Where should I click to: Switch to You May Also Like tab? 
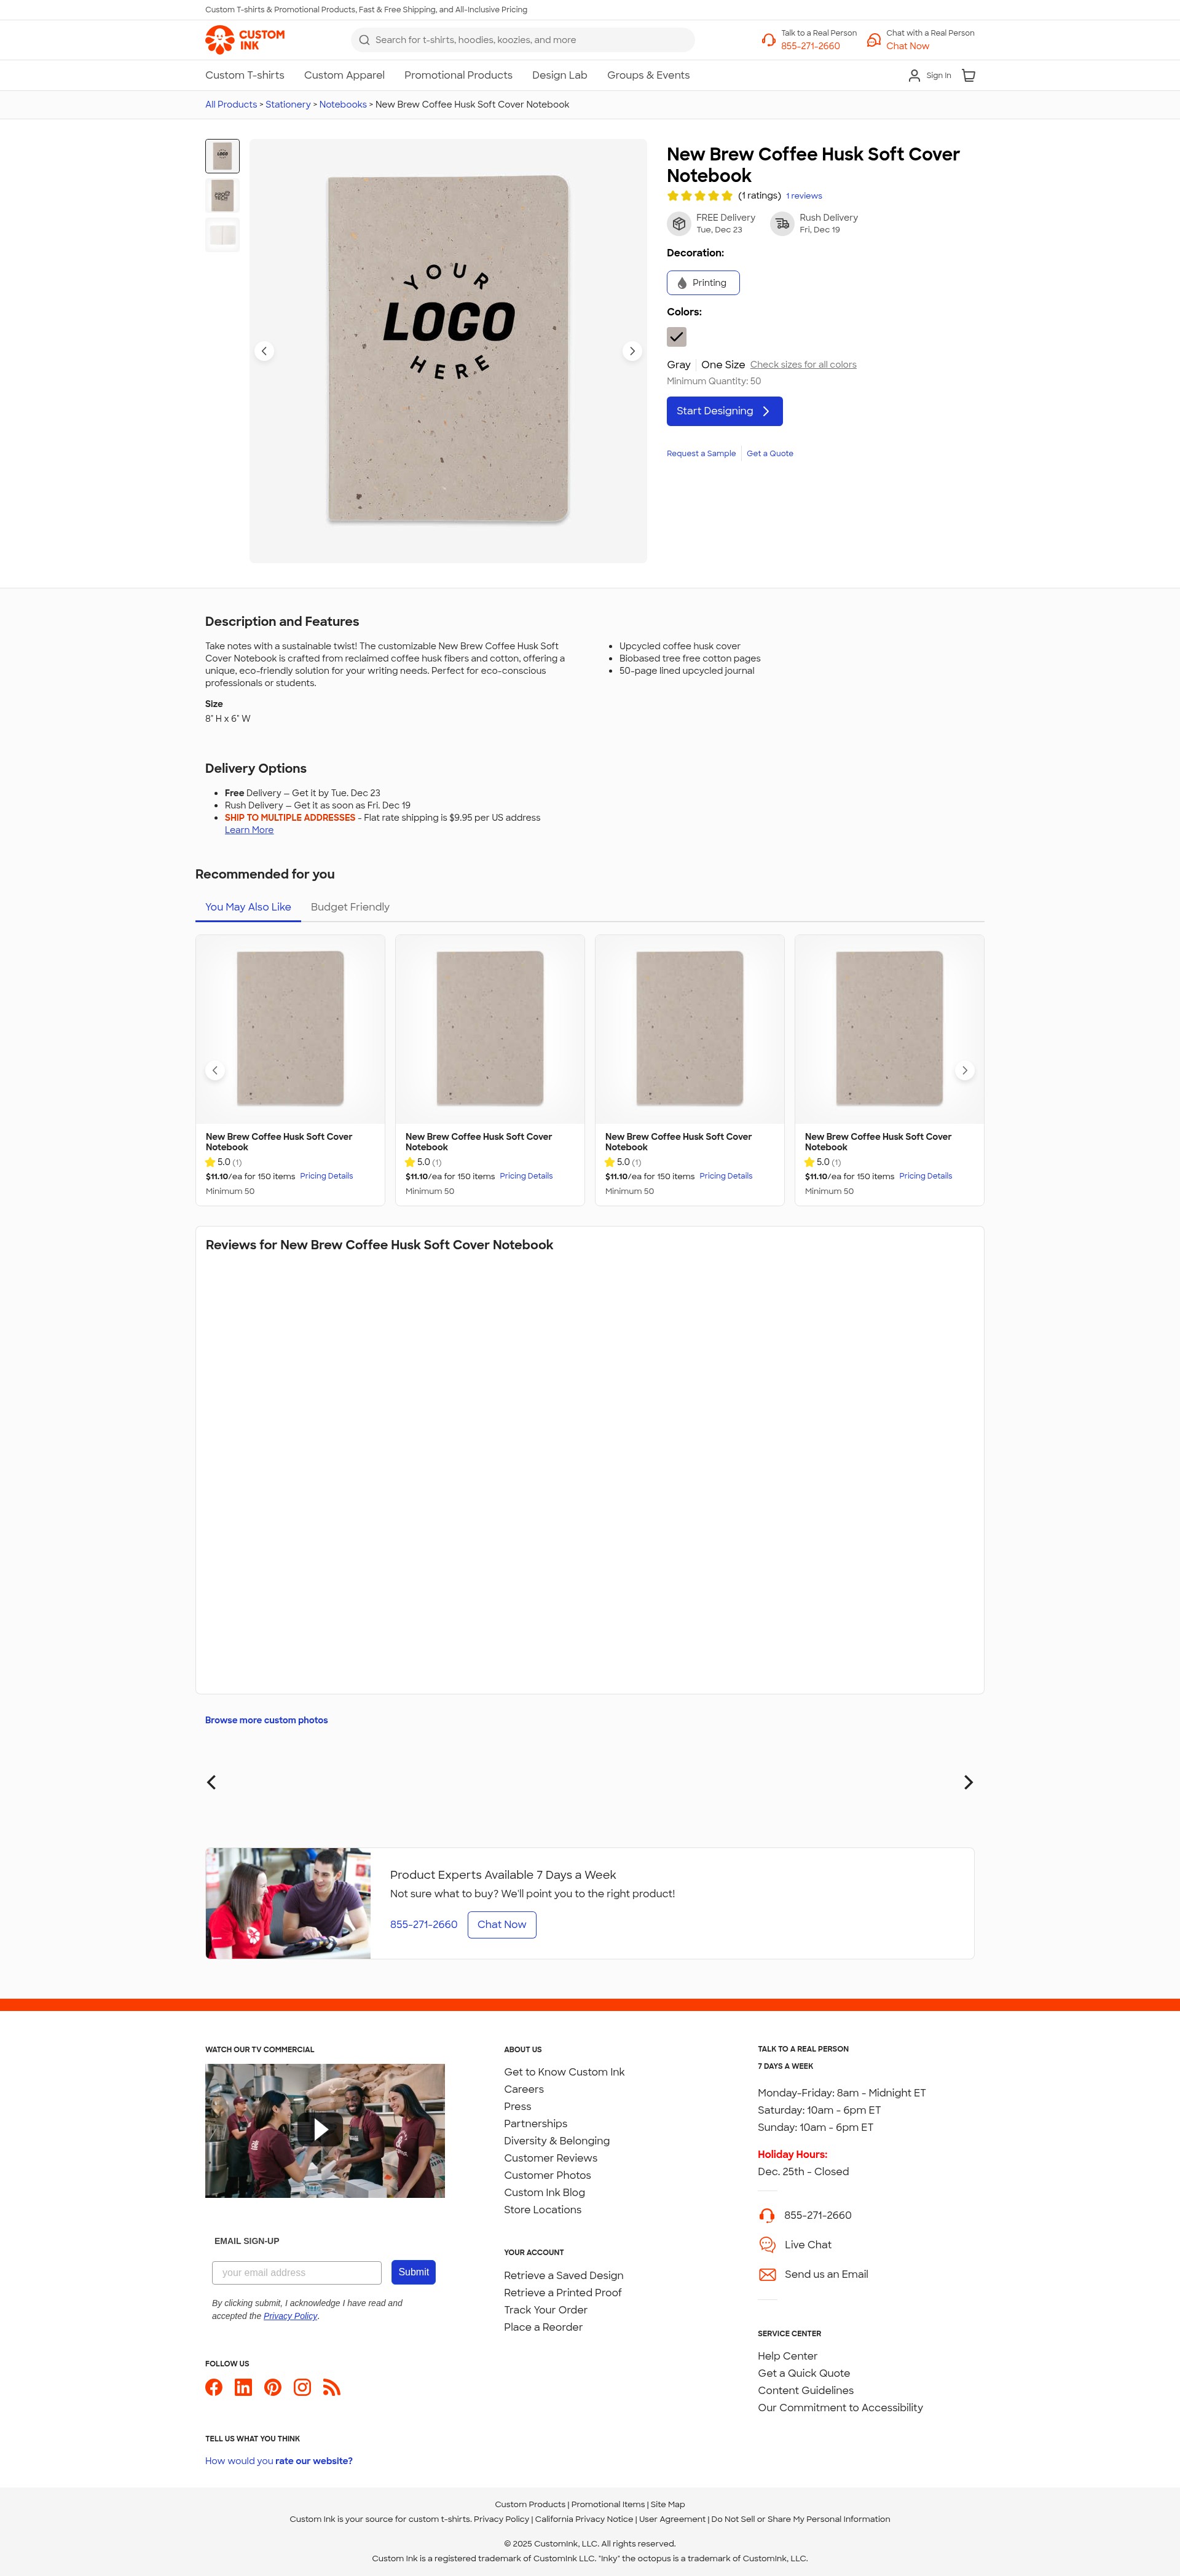[248, 907]
